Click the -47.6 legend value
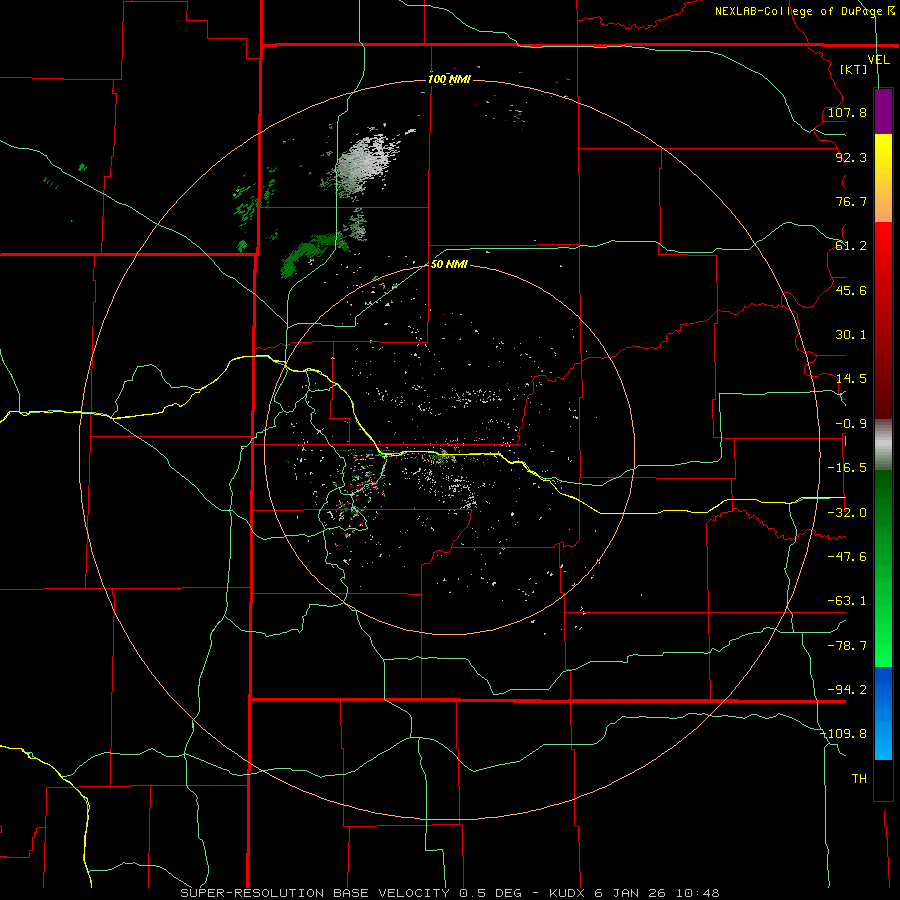900x900 pixels. click(847, 557)
